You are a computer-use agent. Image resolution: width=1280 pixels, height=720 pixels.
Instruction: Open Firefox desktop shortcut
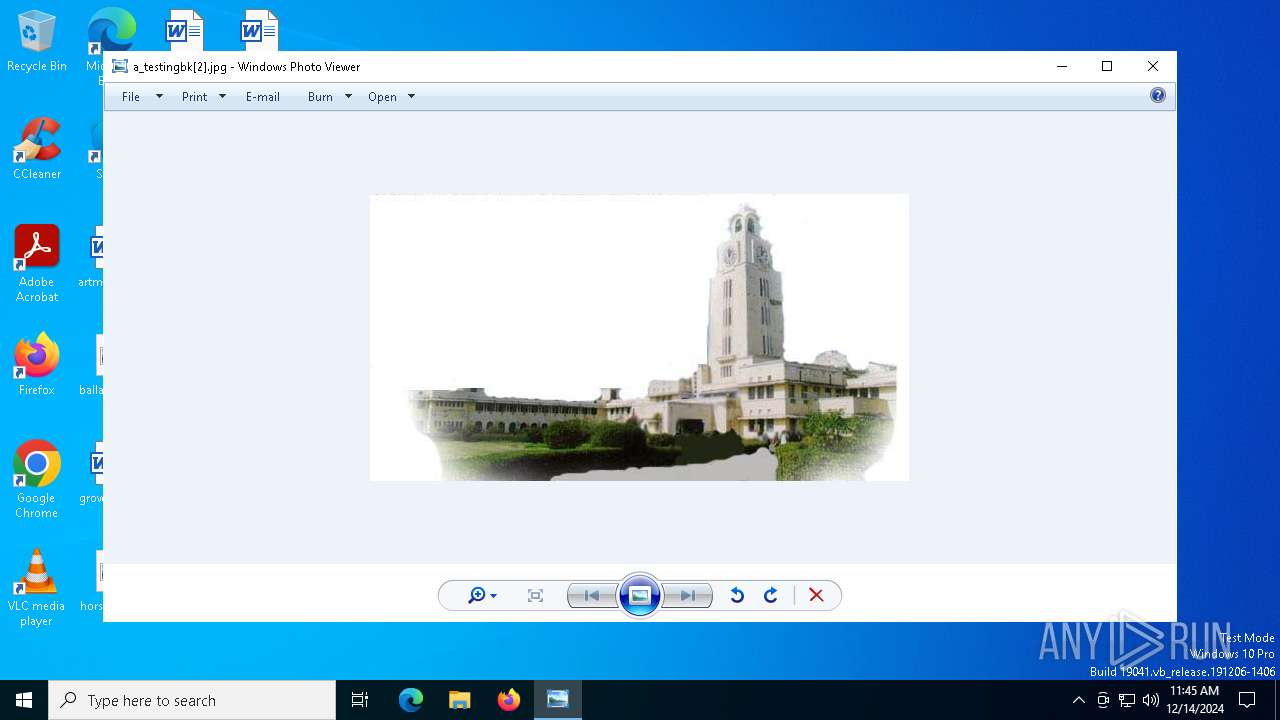click(37, 365)
